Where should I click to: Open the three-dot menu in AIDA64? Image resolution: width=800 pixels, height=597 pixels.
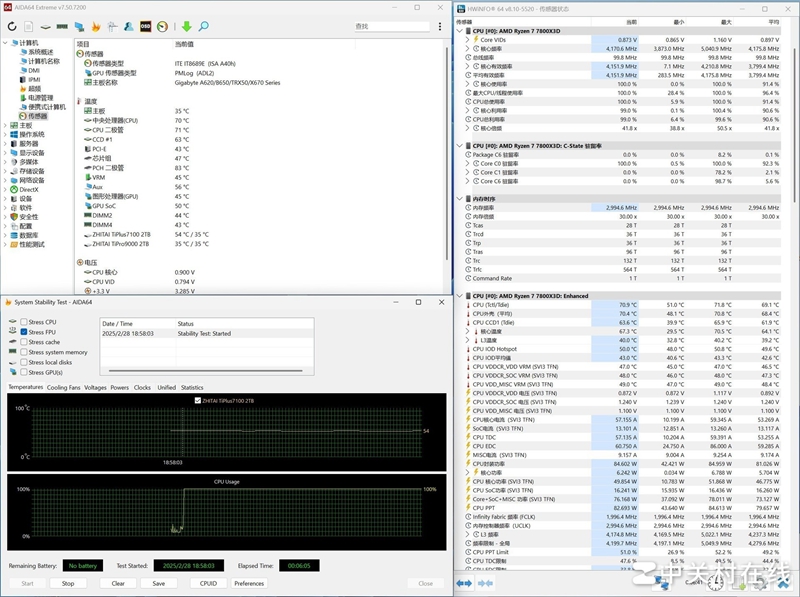pos(438,26)
